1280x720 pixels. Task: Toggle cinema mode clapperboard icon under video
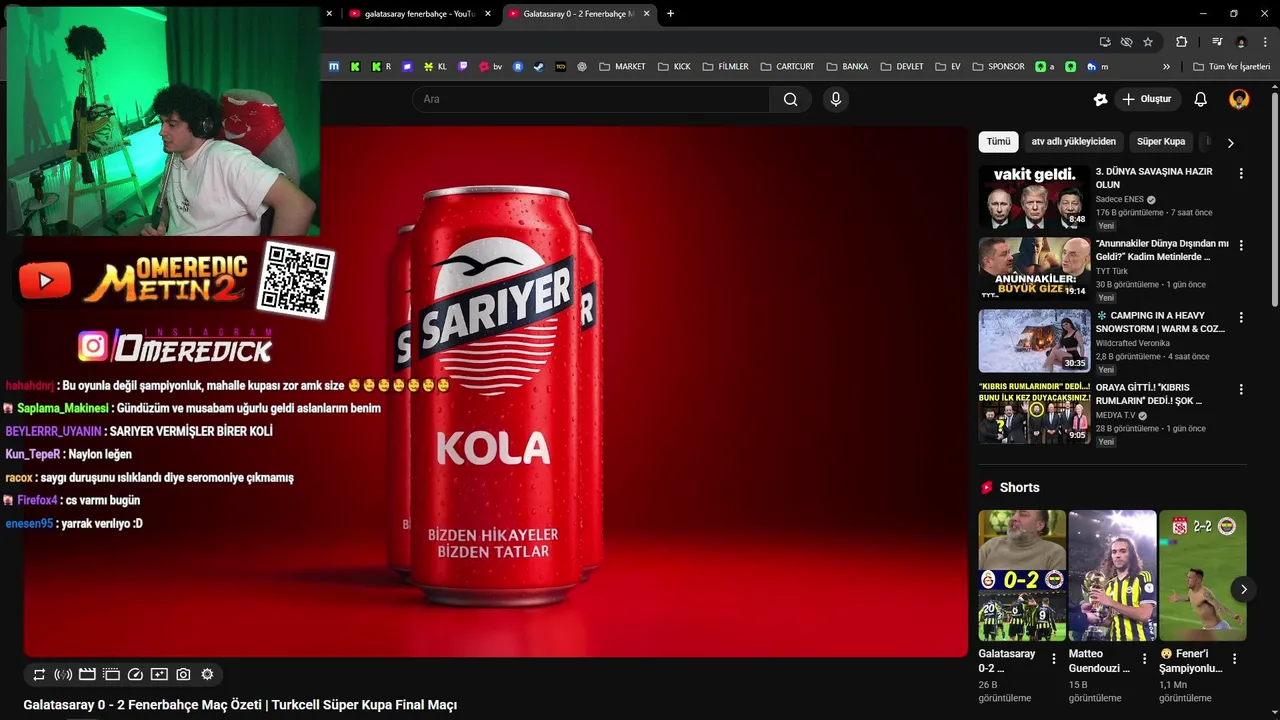[87, 675]
